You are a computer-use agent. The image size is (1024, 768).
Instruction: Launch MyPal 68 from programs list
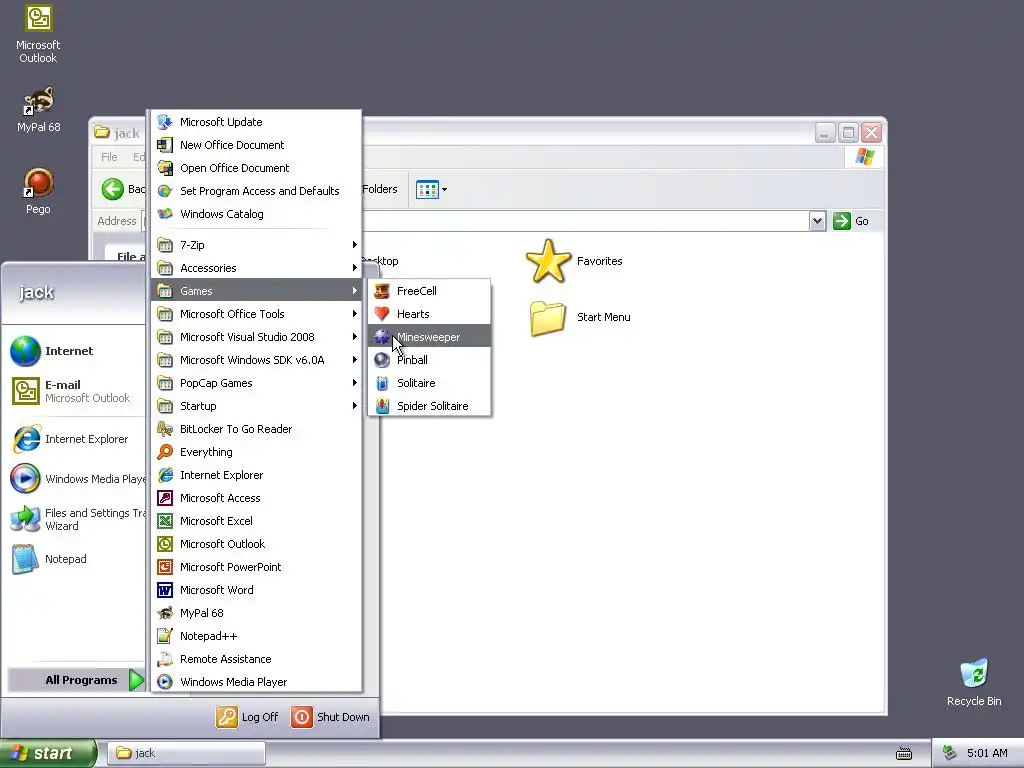pyautogui.click(x=257, y=613)
